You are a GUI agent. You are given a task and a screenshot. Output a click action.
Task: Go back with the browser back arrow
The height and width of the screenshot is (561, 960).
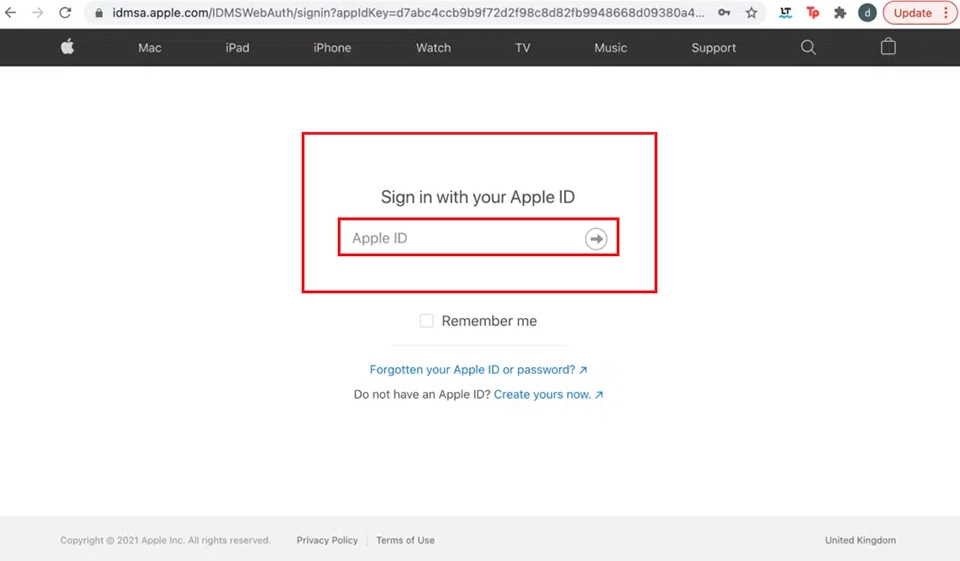pyautogui.click(x=10, y=12)
